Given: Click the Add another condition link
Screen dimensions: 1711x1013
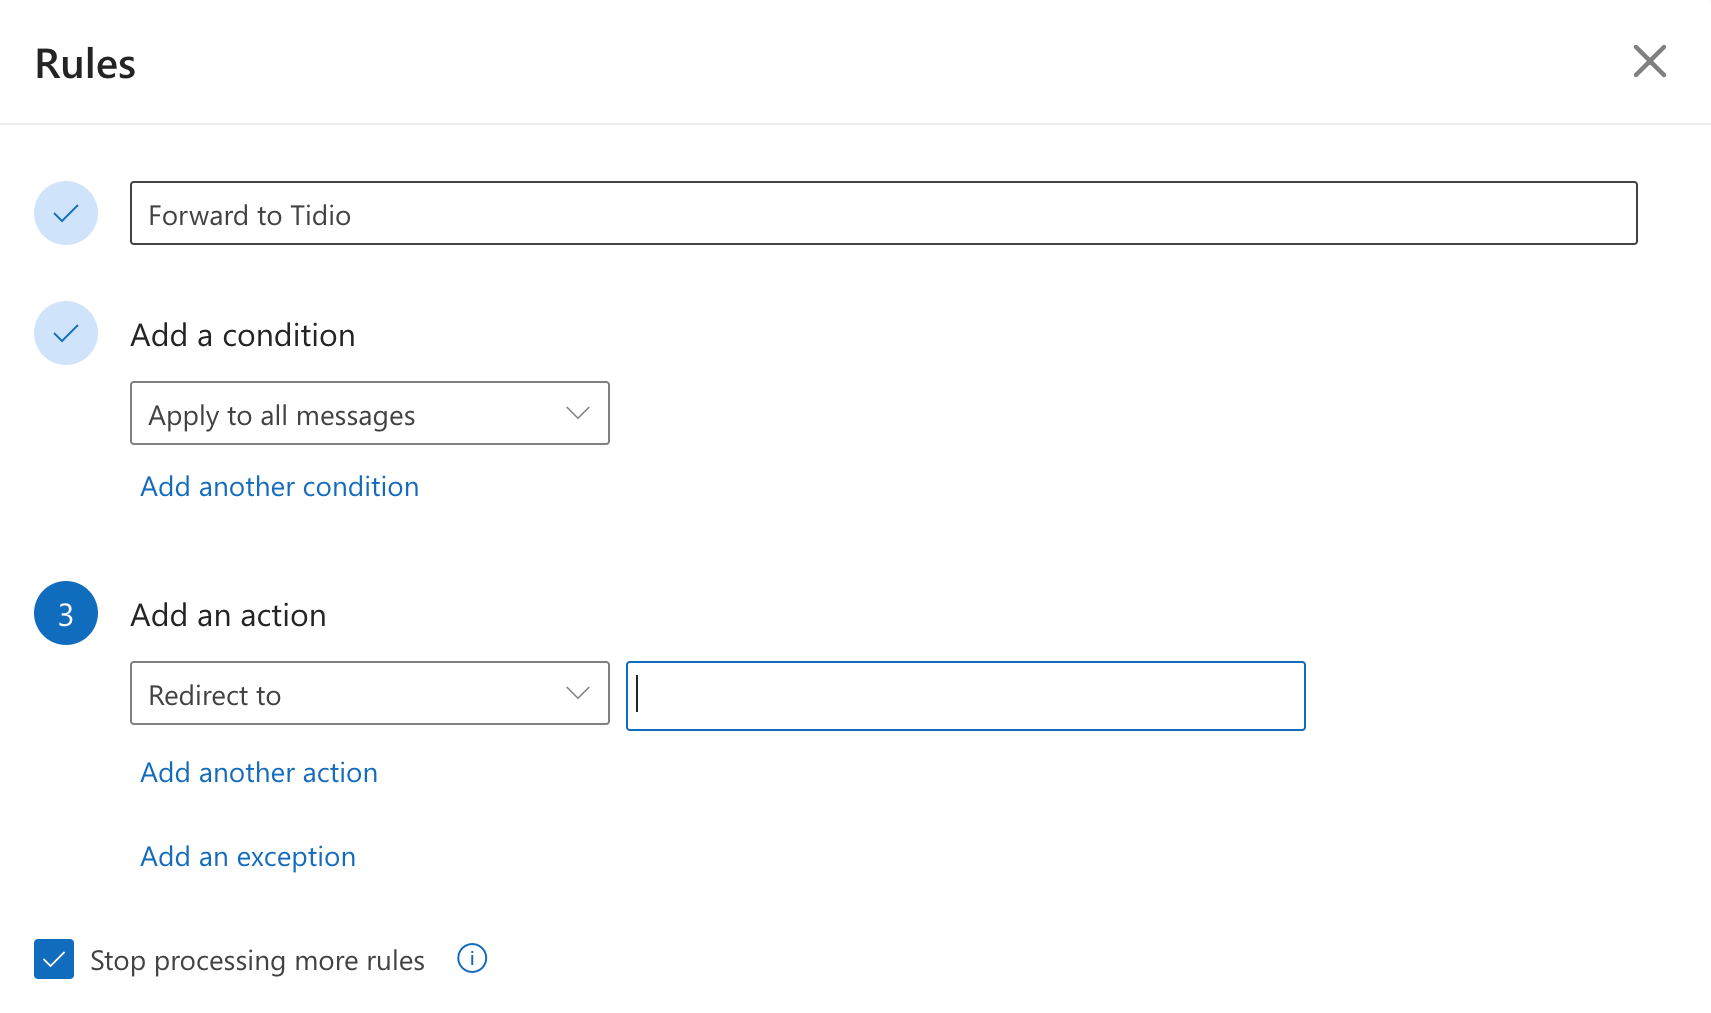Looking at the screenshot, I should 279,486.
